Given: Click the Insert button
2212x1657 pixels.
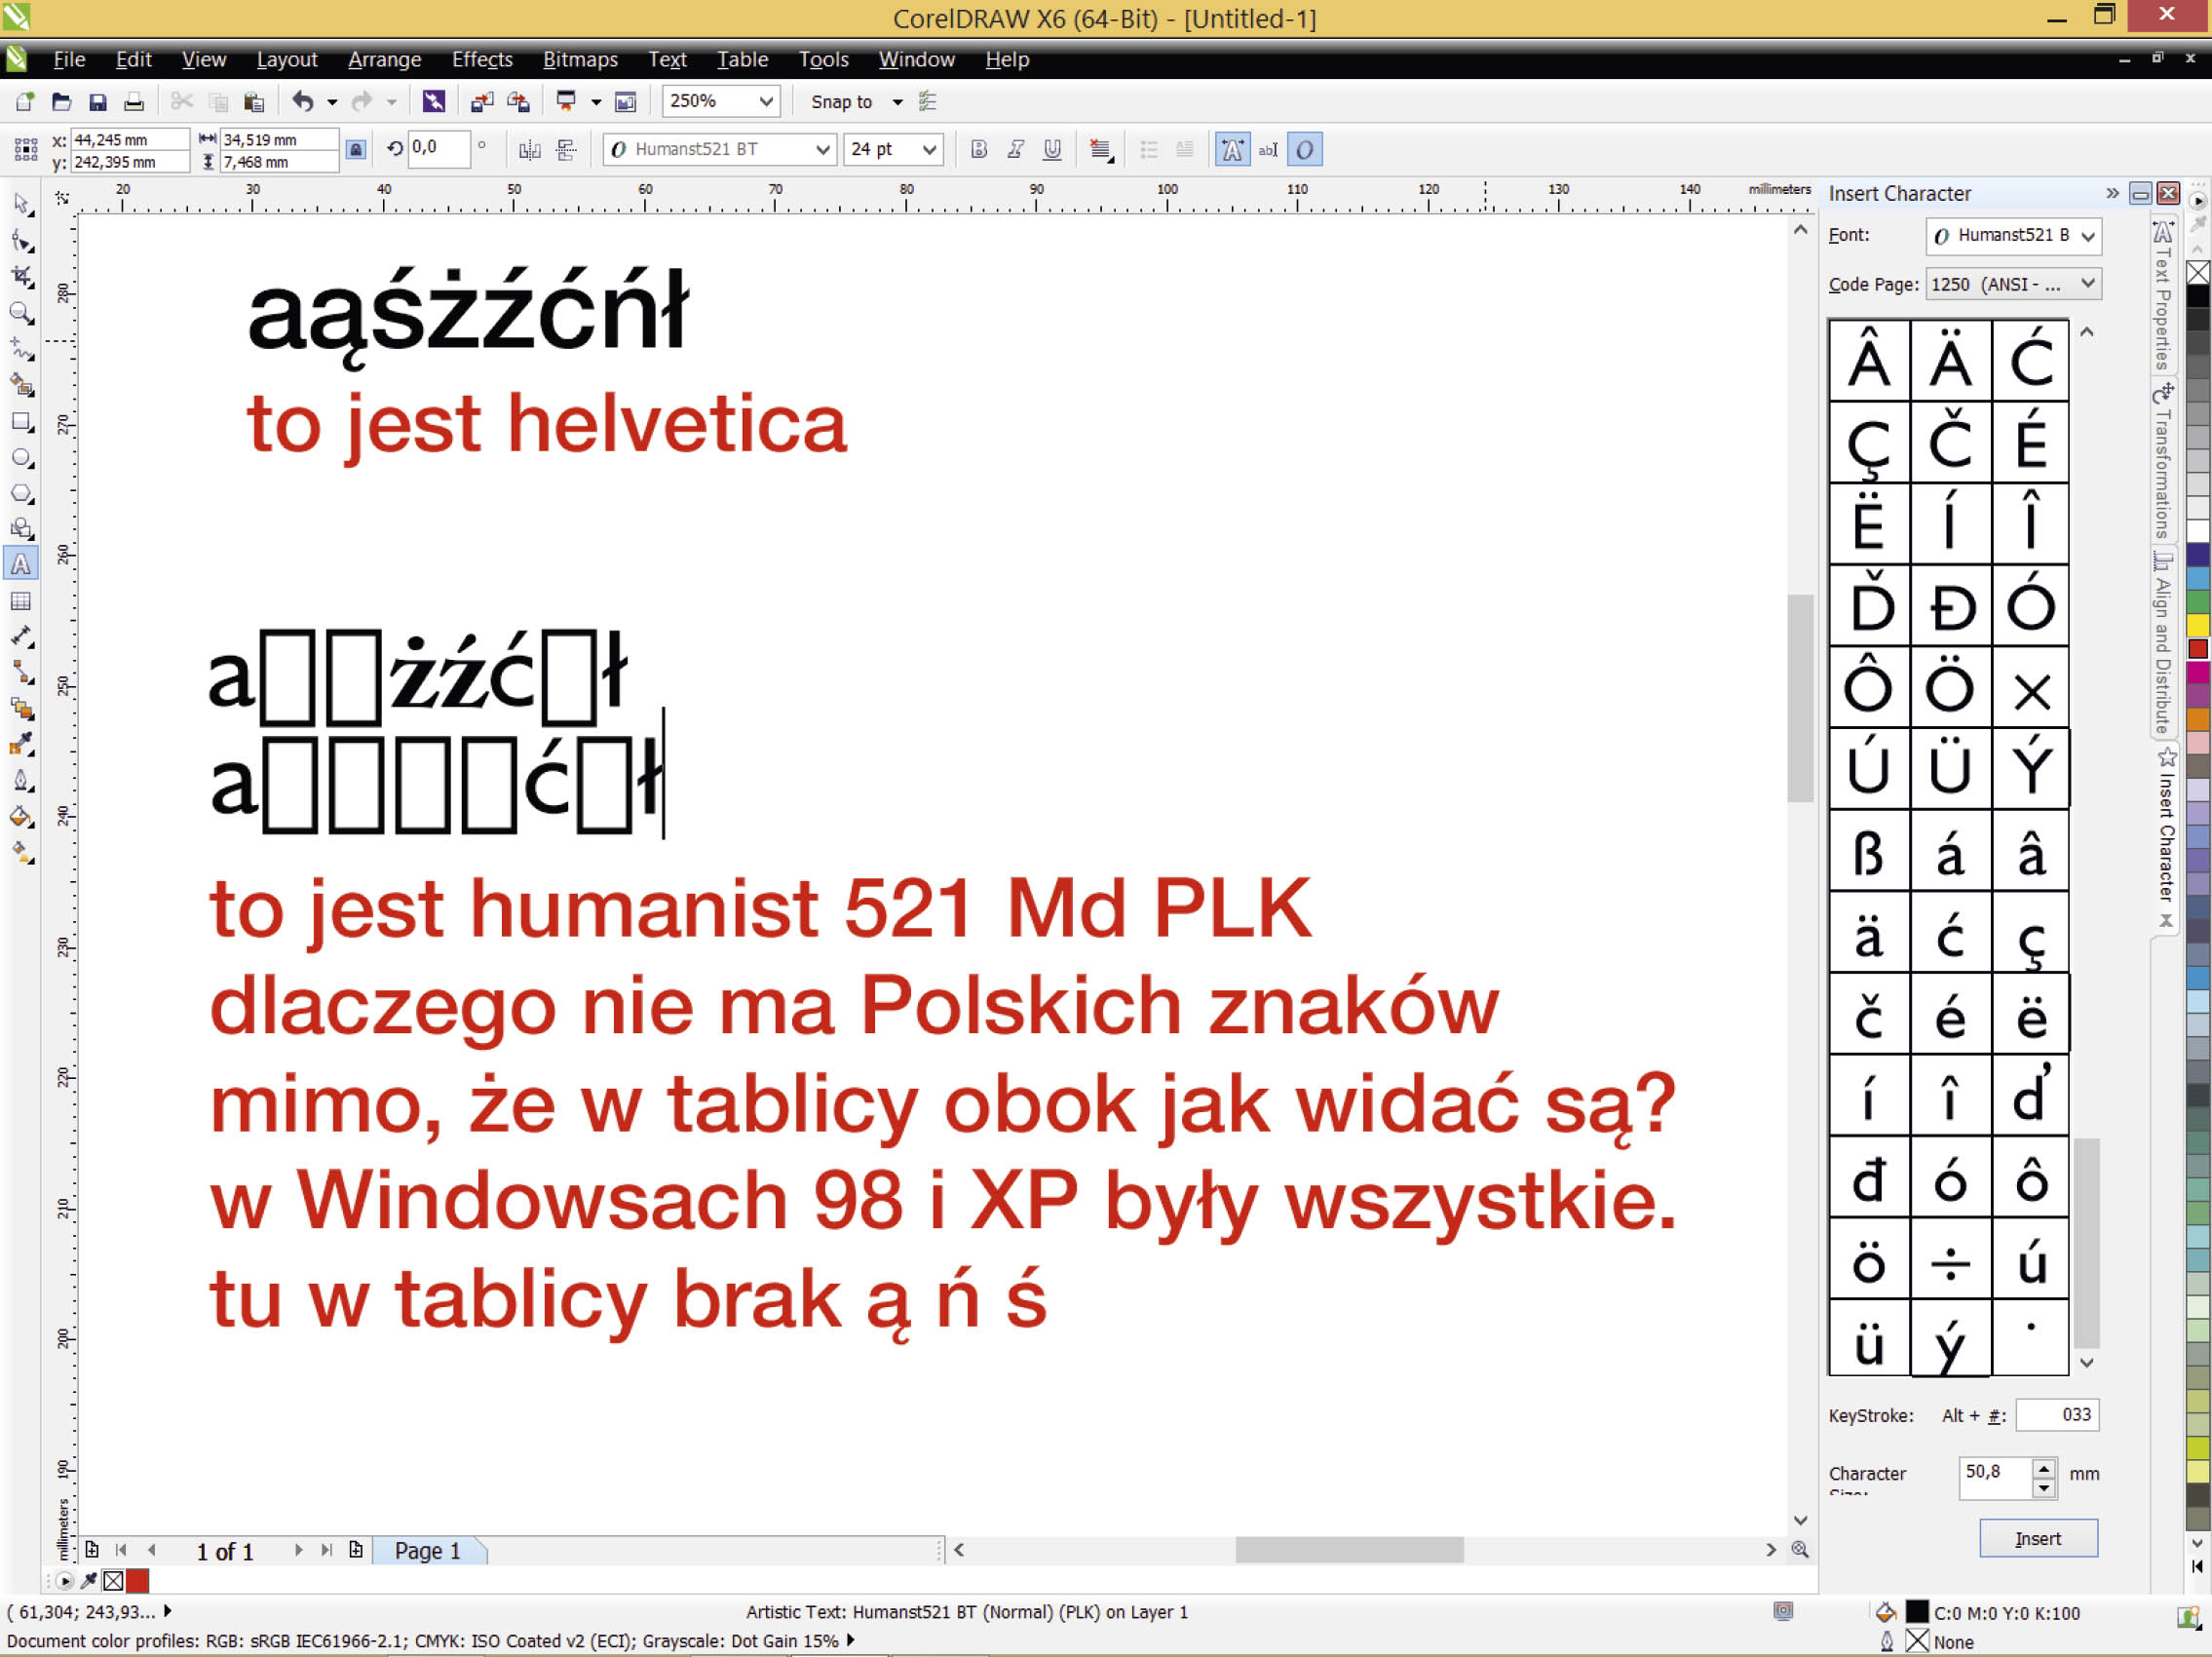Looking at the screenshot, I should [x=2037, y=1538].
